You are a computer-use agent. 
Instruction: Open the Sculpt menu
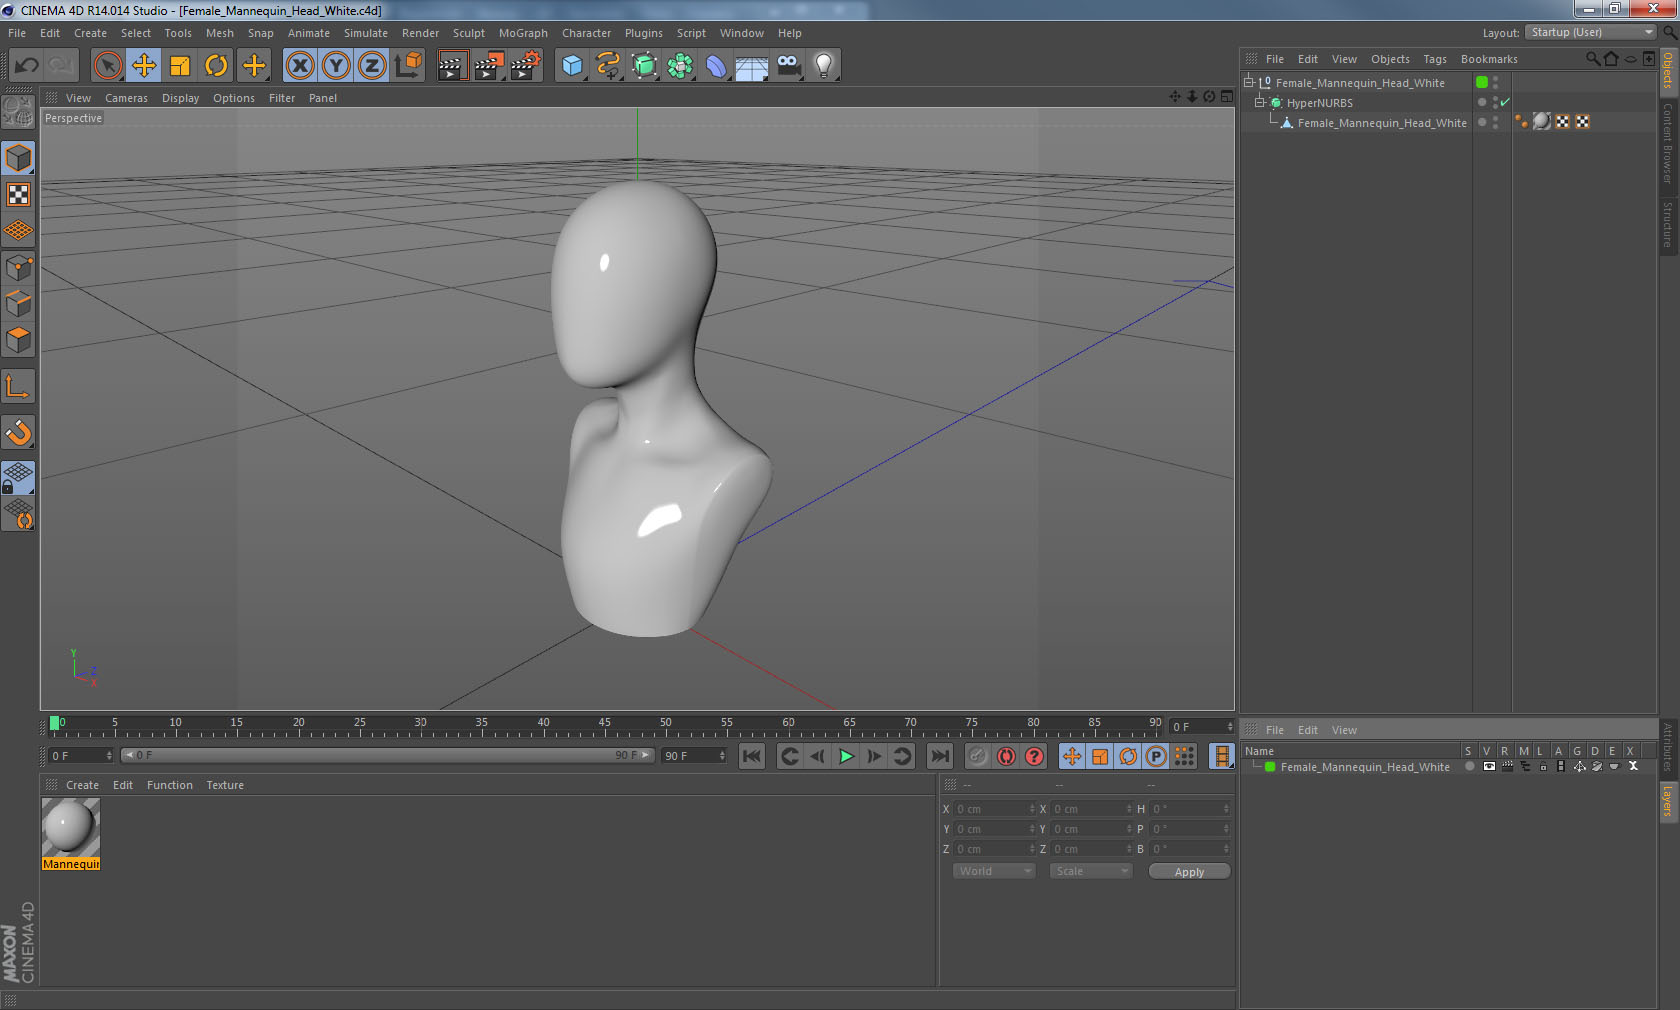[x=468, y=33]
